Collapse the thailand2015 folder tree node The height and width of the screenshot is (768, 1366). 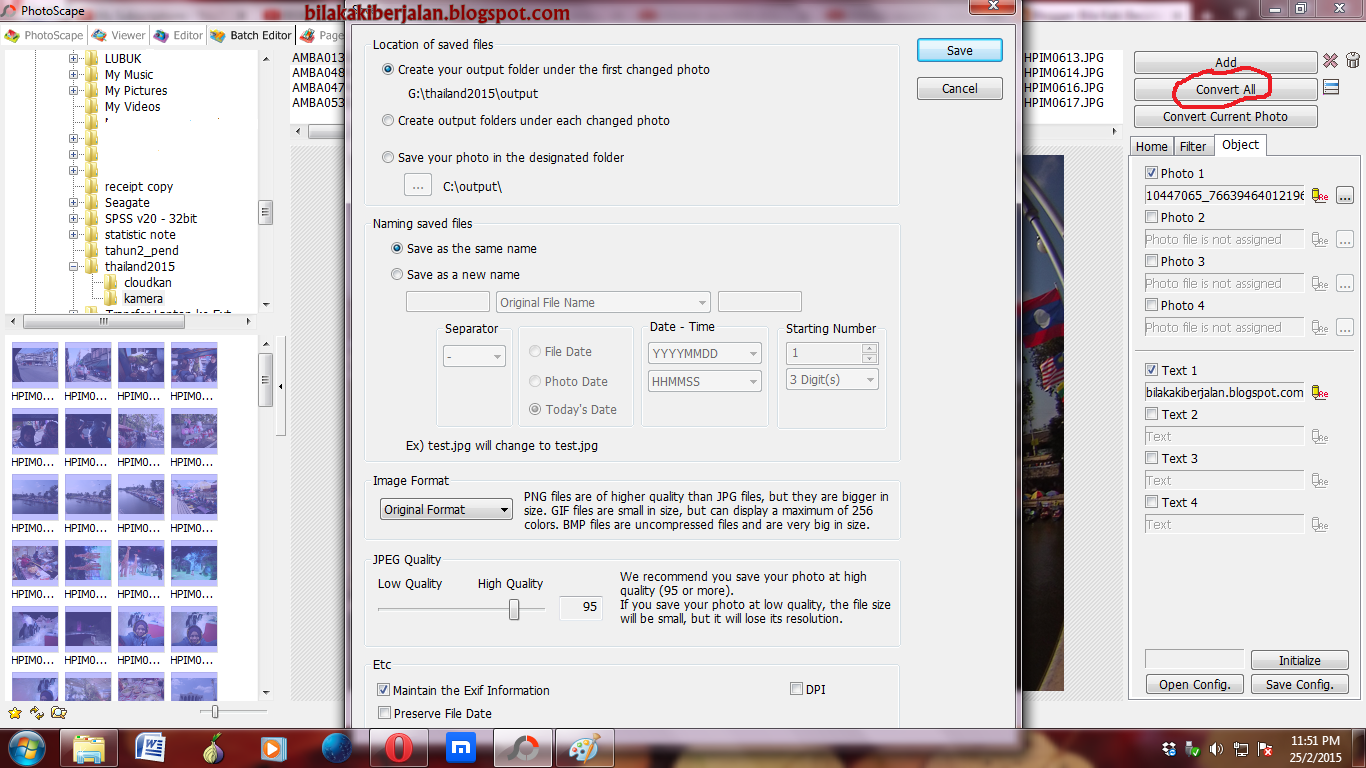pyautogui.click(x=74, y=267)
